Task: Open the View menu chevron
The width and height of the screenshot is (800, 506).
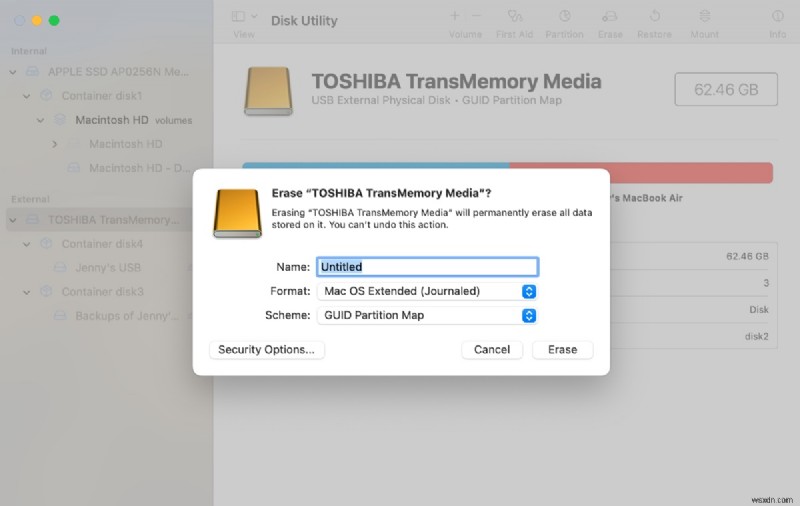Action: coord(254,16)
